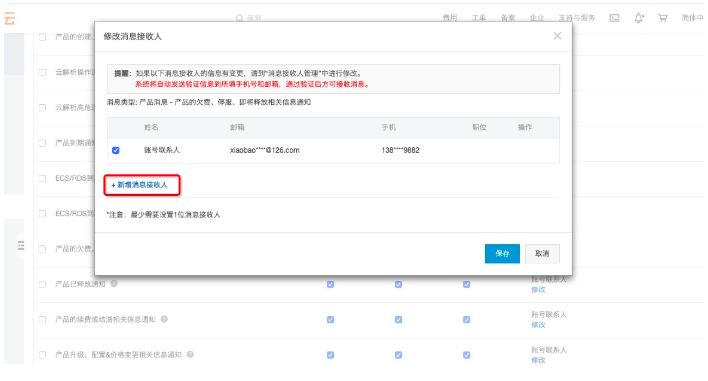
Task: Toggle middle channel checkbox in 产品升级、配置&价格变更 row
Action: [x=398, y=355]
